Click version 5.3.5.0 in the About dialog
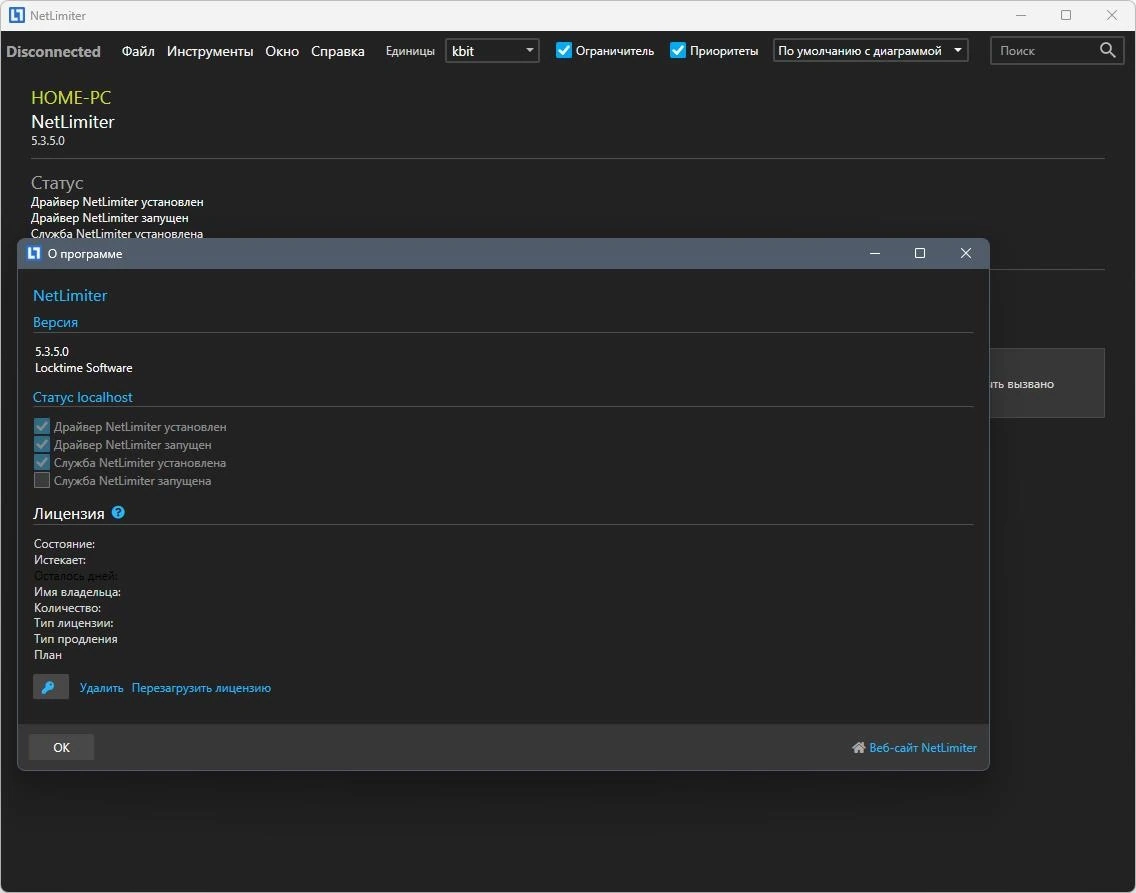The image size is (1136, 893). 52,351
